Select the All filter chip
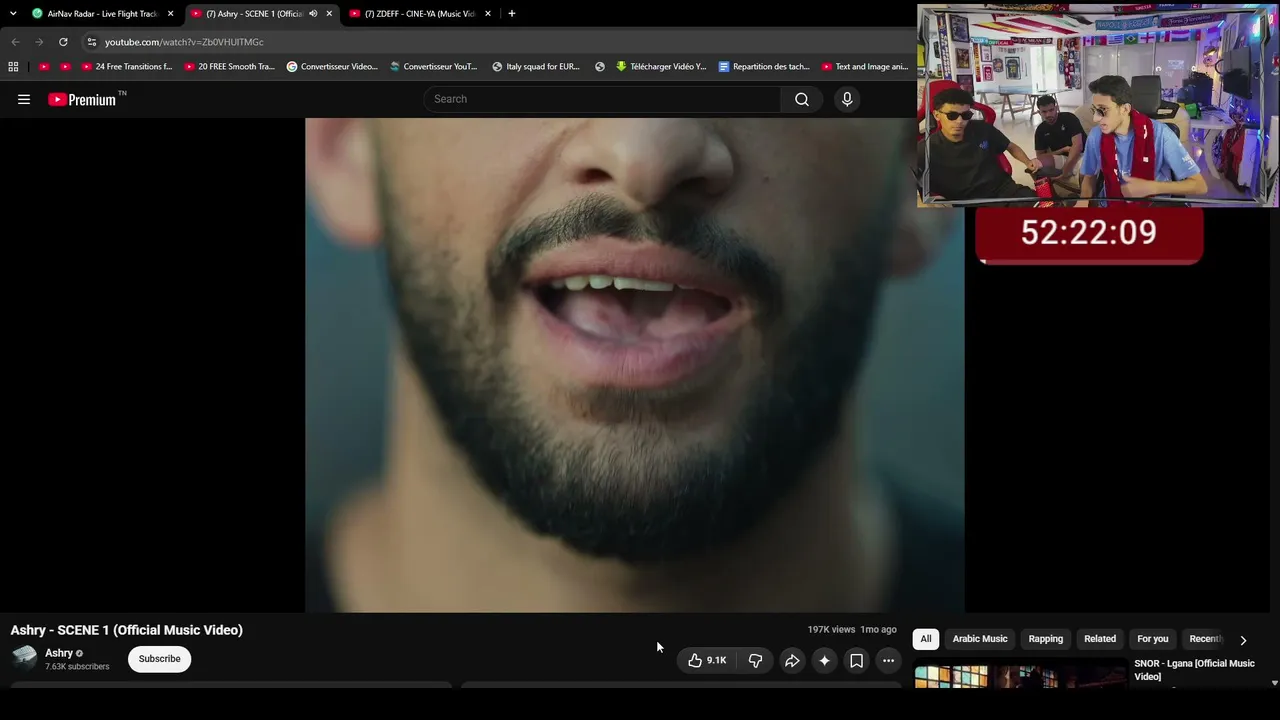1280x720 pixels. (x=926, y=639)
